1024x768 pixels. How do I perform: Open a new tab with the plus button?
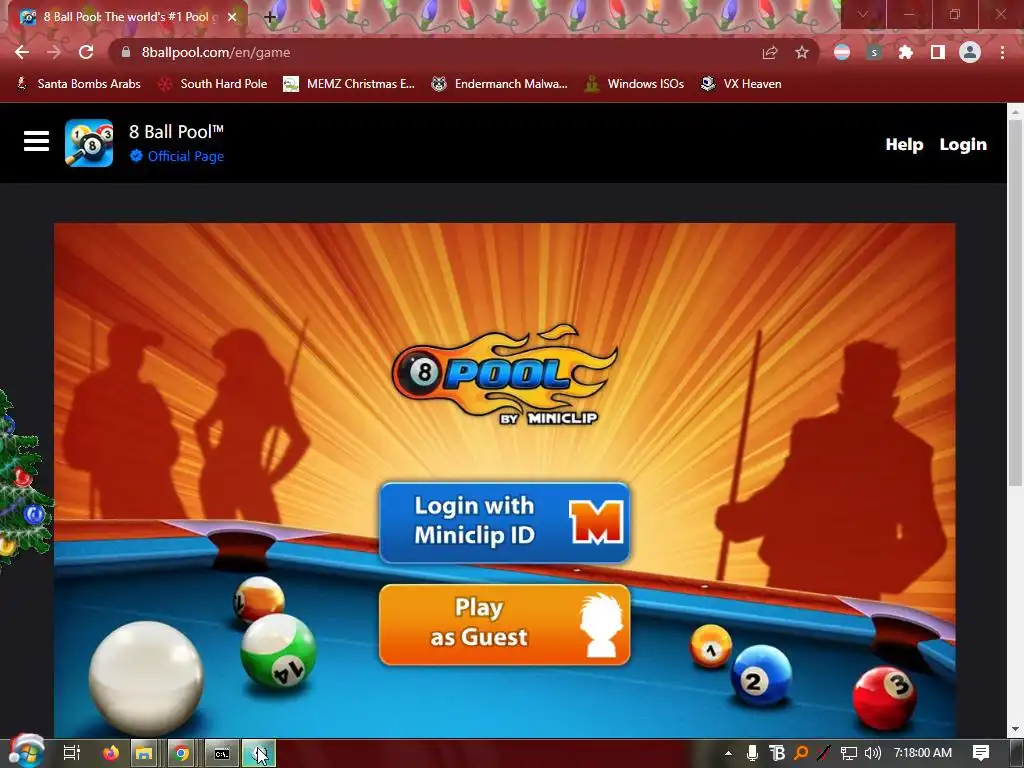tap(270, 18)
